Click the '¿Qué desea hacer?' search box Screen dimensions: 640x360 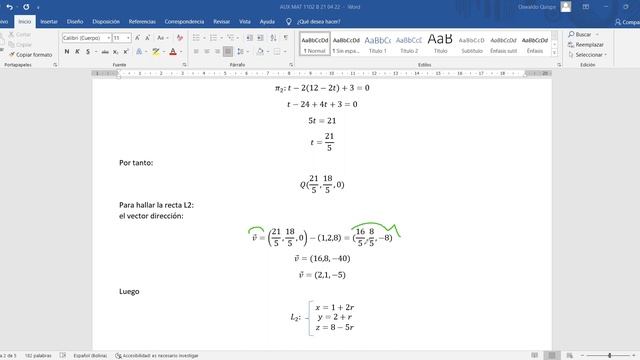point(313,22)
